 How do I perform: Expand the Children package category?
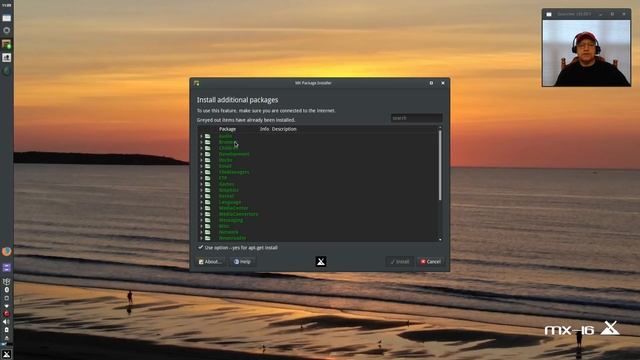(201, 148)
